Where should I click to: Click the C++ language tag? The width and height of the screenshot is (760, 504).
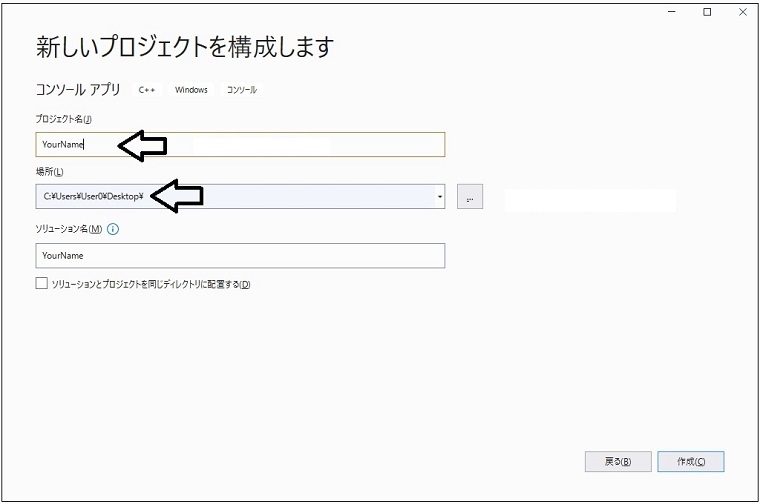click(148, 90)
